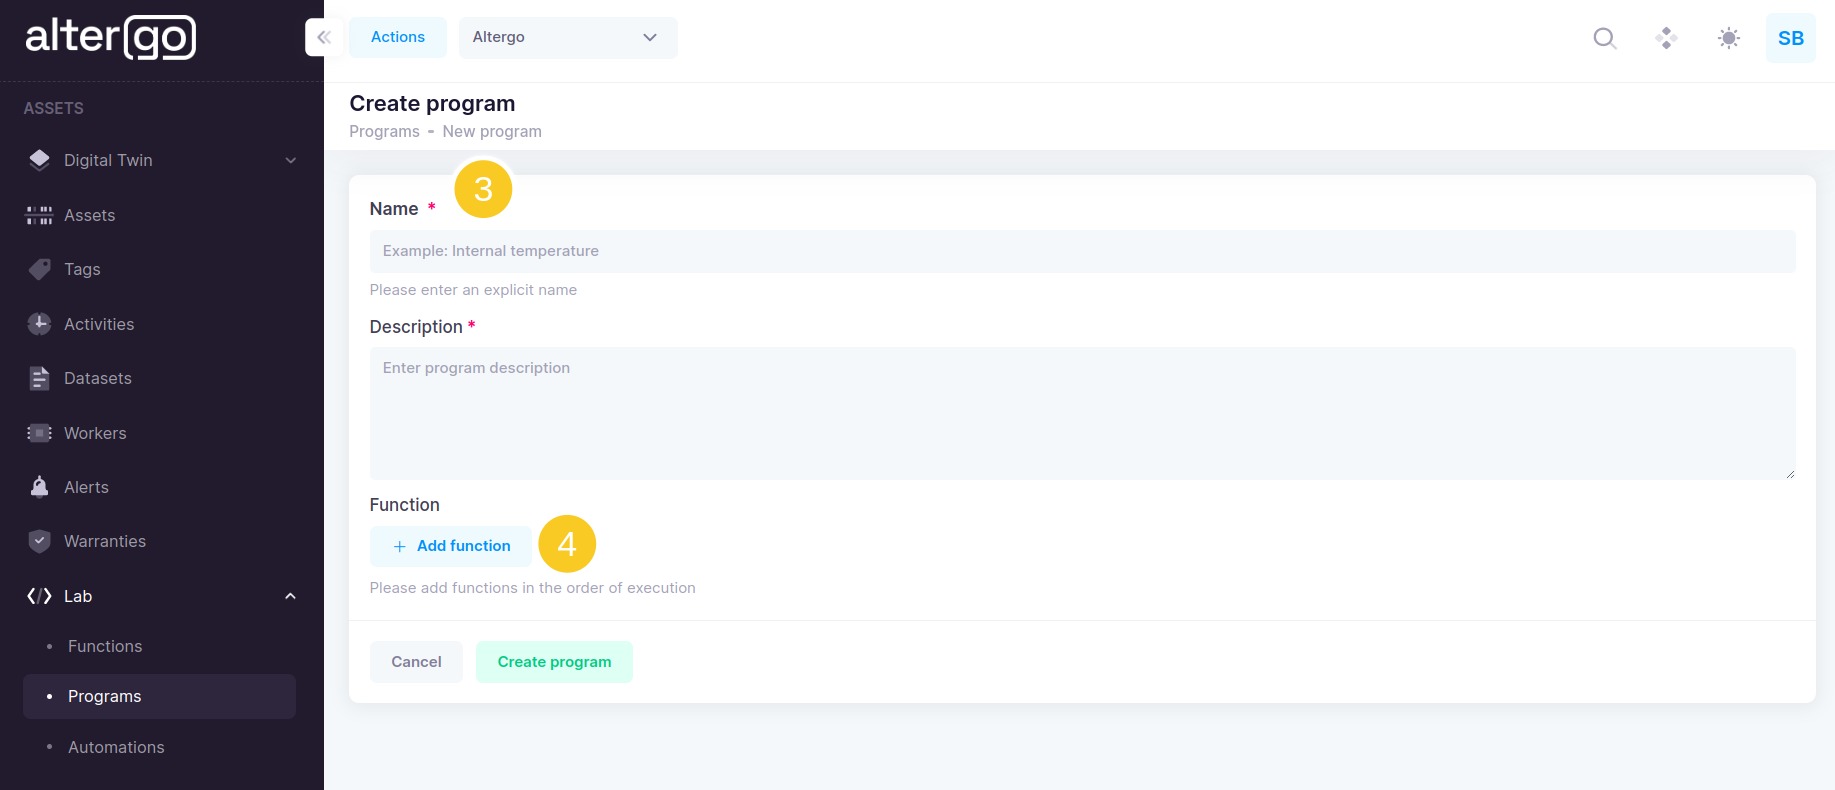This screenshot has width=1835, height=790.
Task: Open the Altergo workspace dropdown
Action: (567, 37)
